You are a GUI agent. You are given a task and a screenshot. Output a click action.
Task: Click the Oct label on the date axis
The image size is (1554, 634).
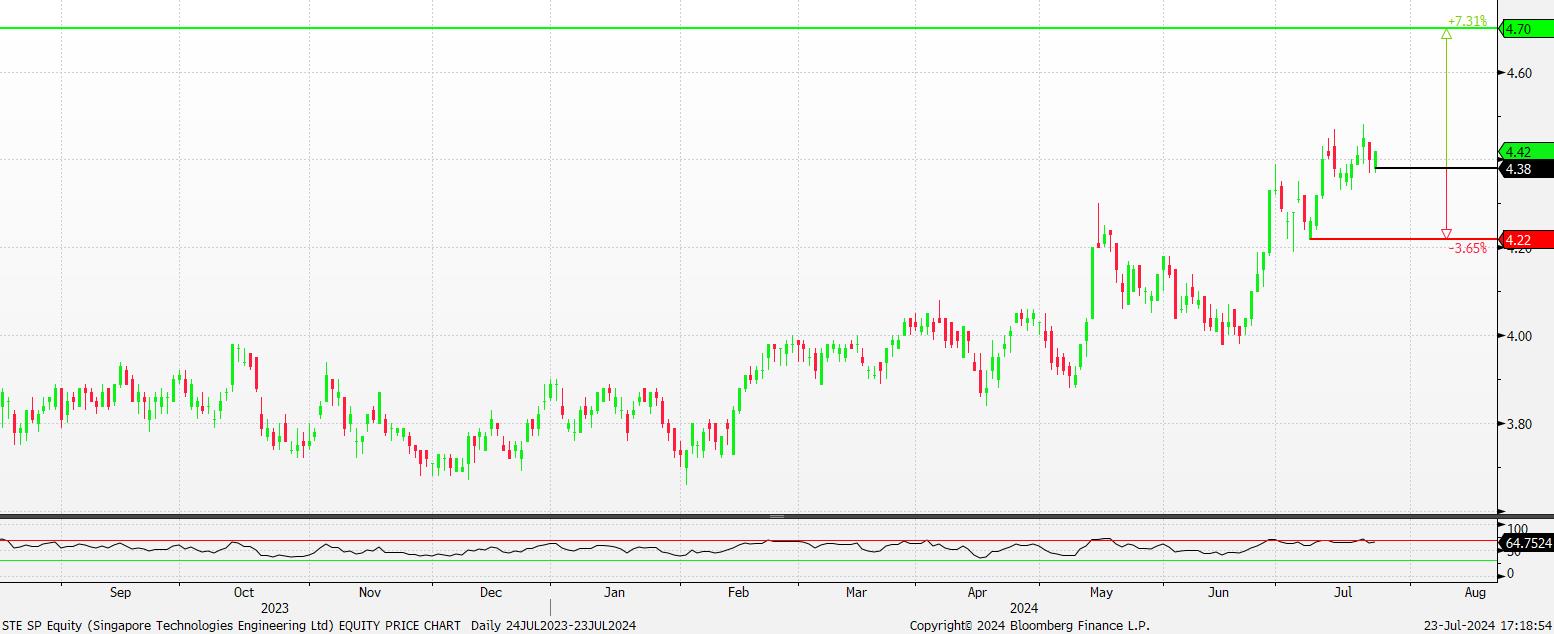(x=244, y=592)
